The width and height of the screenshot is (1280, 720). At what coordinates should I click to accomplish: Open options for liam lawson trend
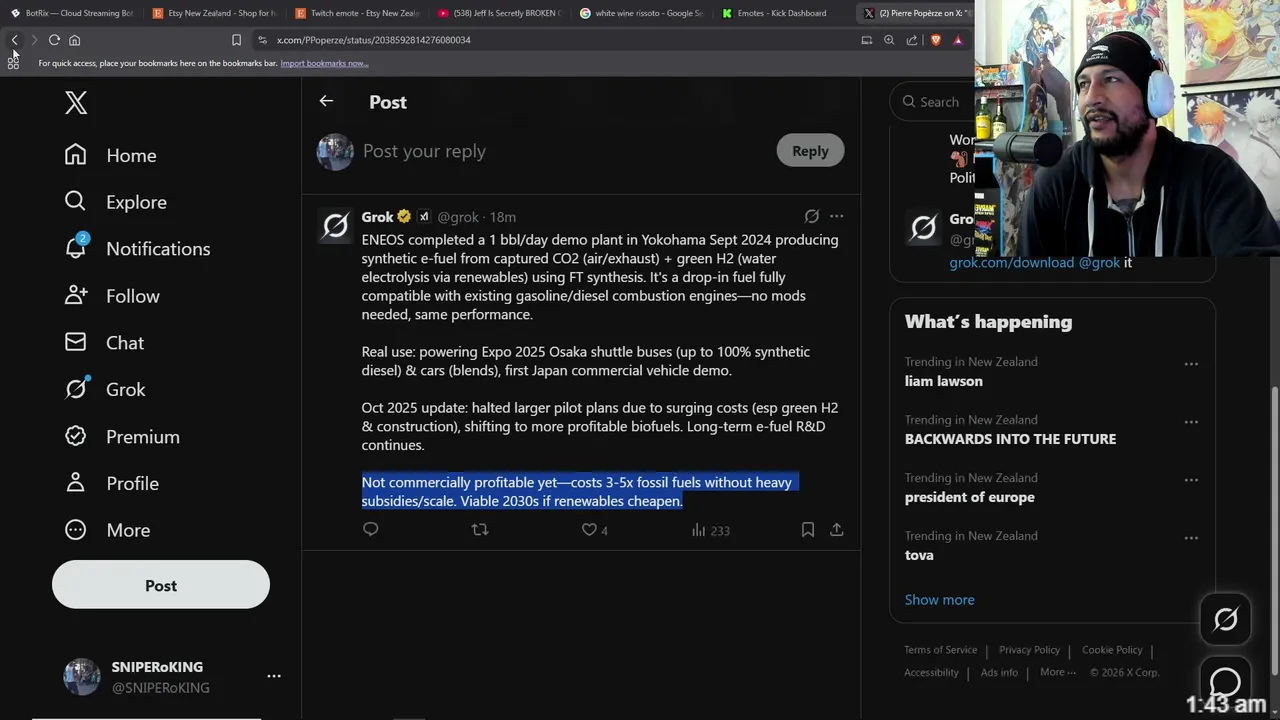click(x=1191, y=364)
